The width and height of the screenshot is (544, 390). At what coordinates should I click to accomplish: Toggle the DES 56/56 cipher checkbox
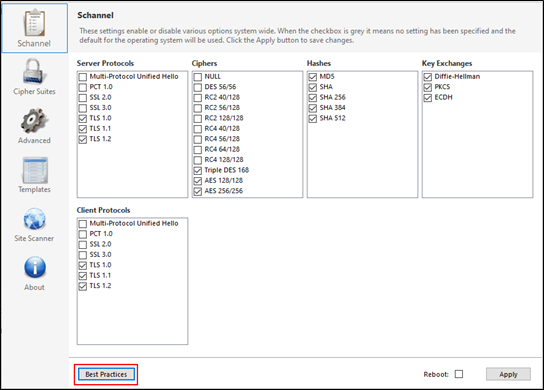pos(198,87)
